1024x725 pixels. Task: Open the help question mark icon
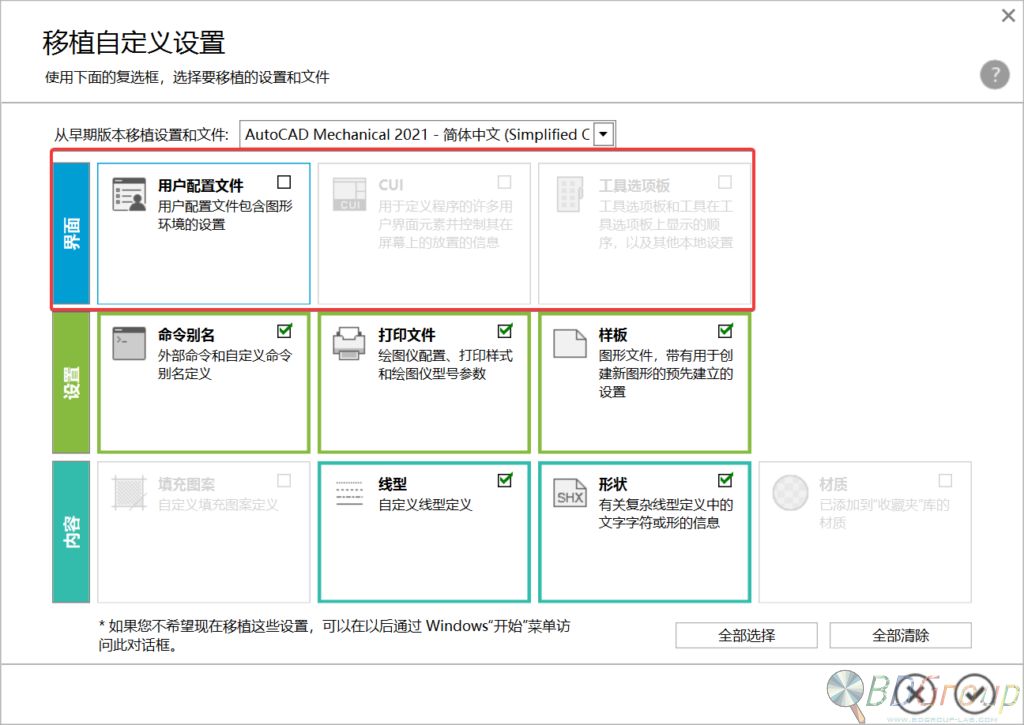click(995, 74)
